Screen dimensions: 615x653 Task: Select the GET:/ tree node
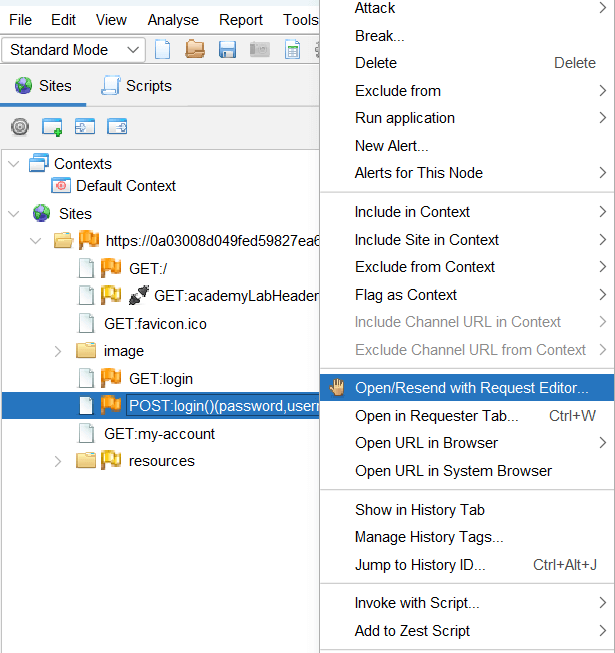(148, 269)
